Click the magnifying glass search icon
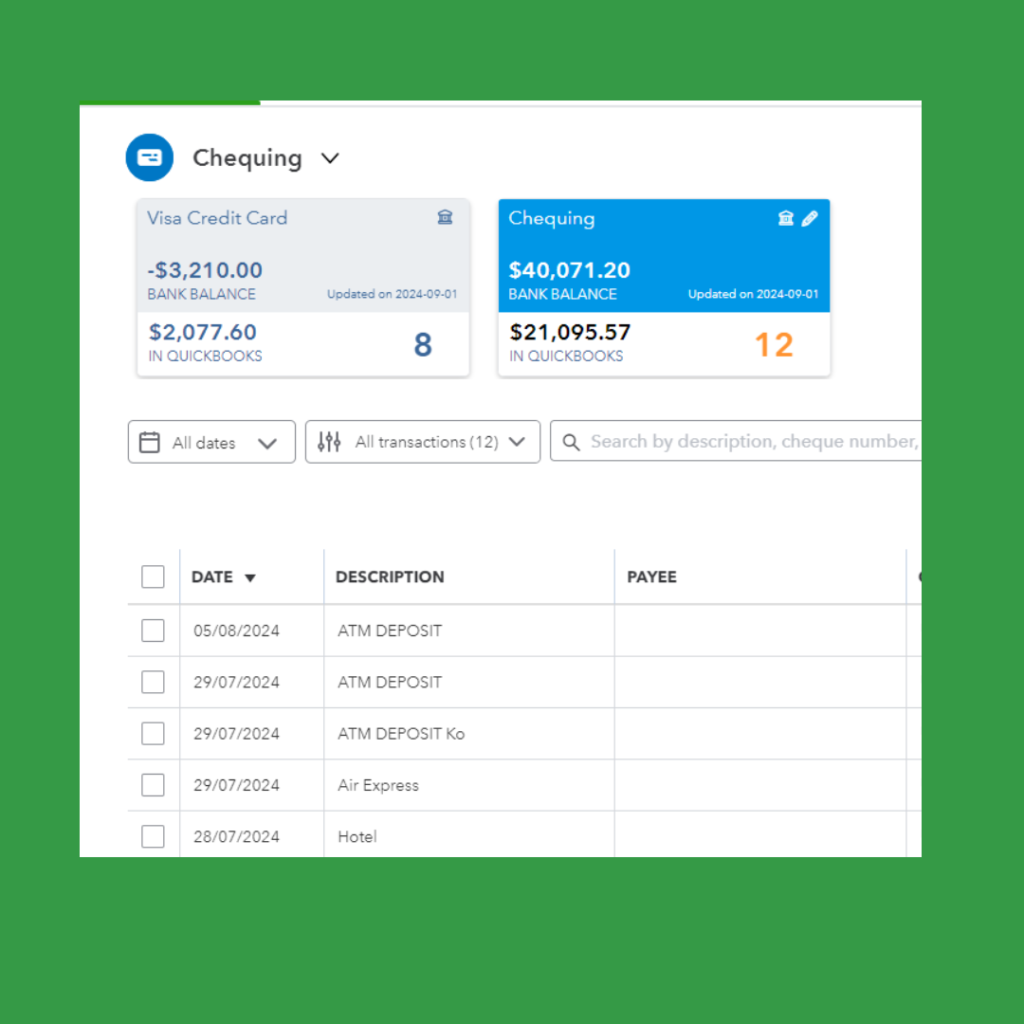Viewport: 1024px width, 1024px height. [571, 442]
